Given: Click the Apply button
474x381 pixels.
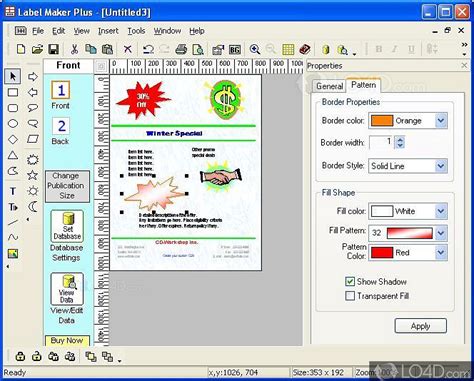Looking at the screenshot, I should point(421,326).
